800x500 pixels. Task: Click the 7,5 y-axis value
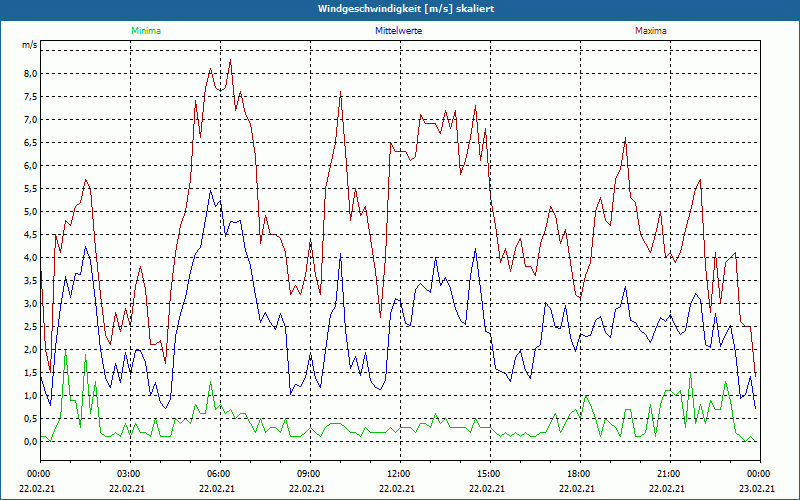[31, 96]
